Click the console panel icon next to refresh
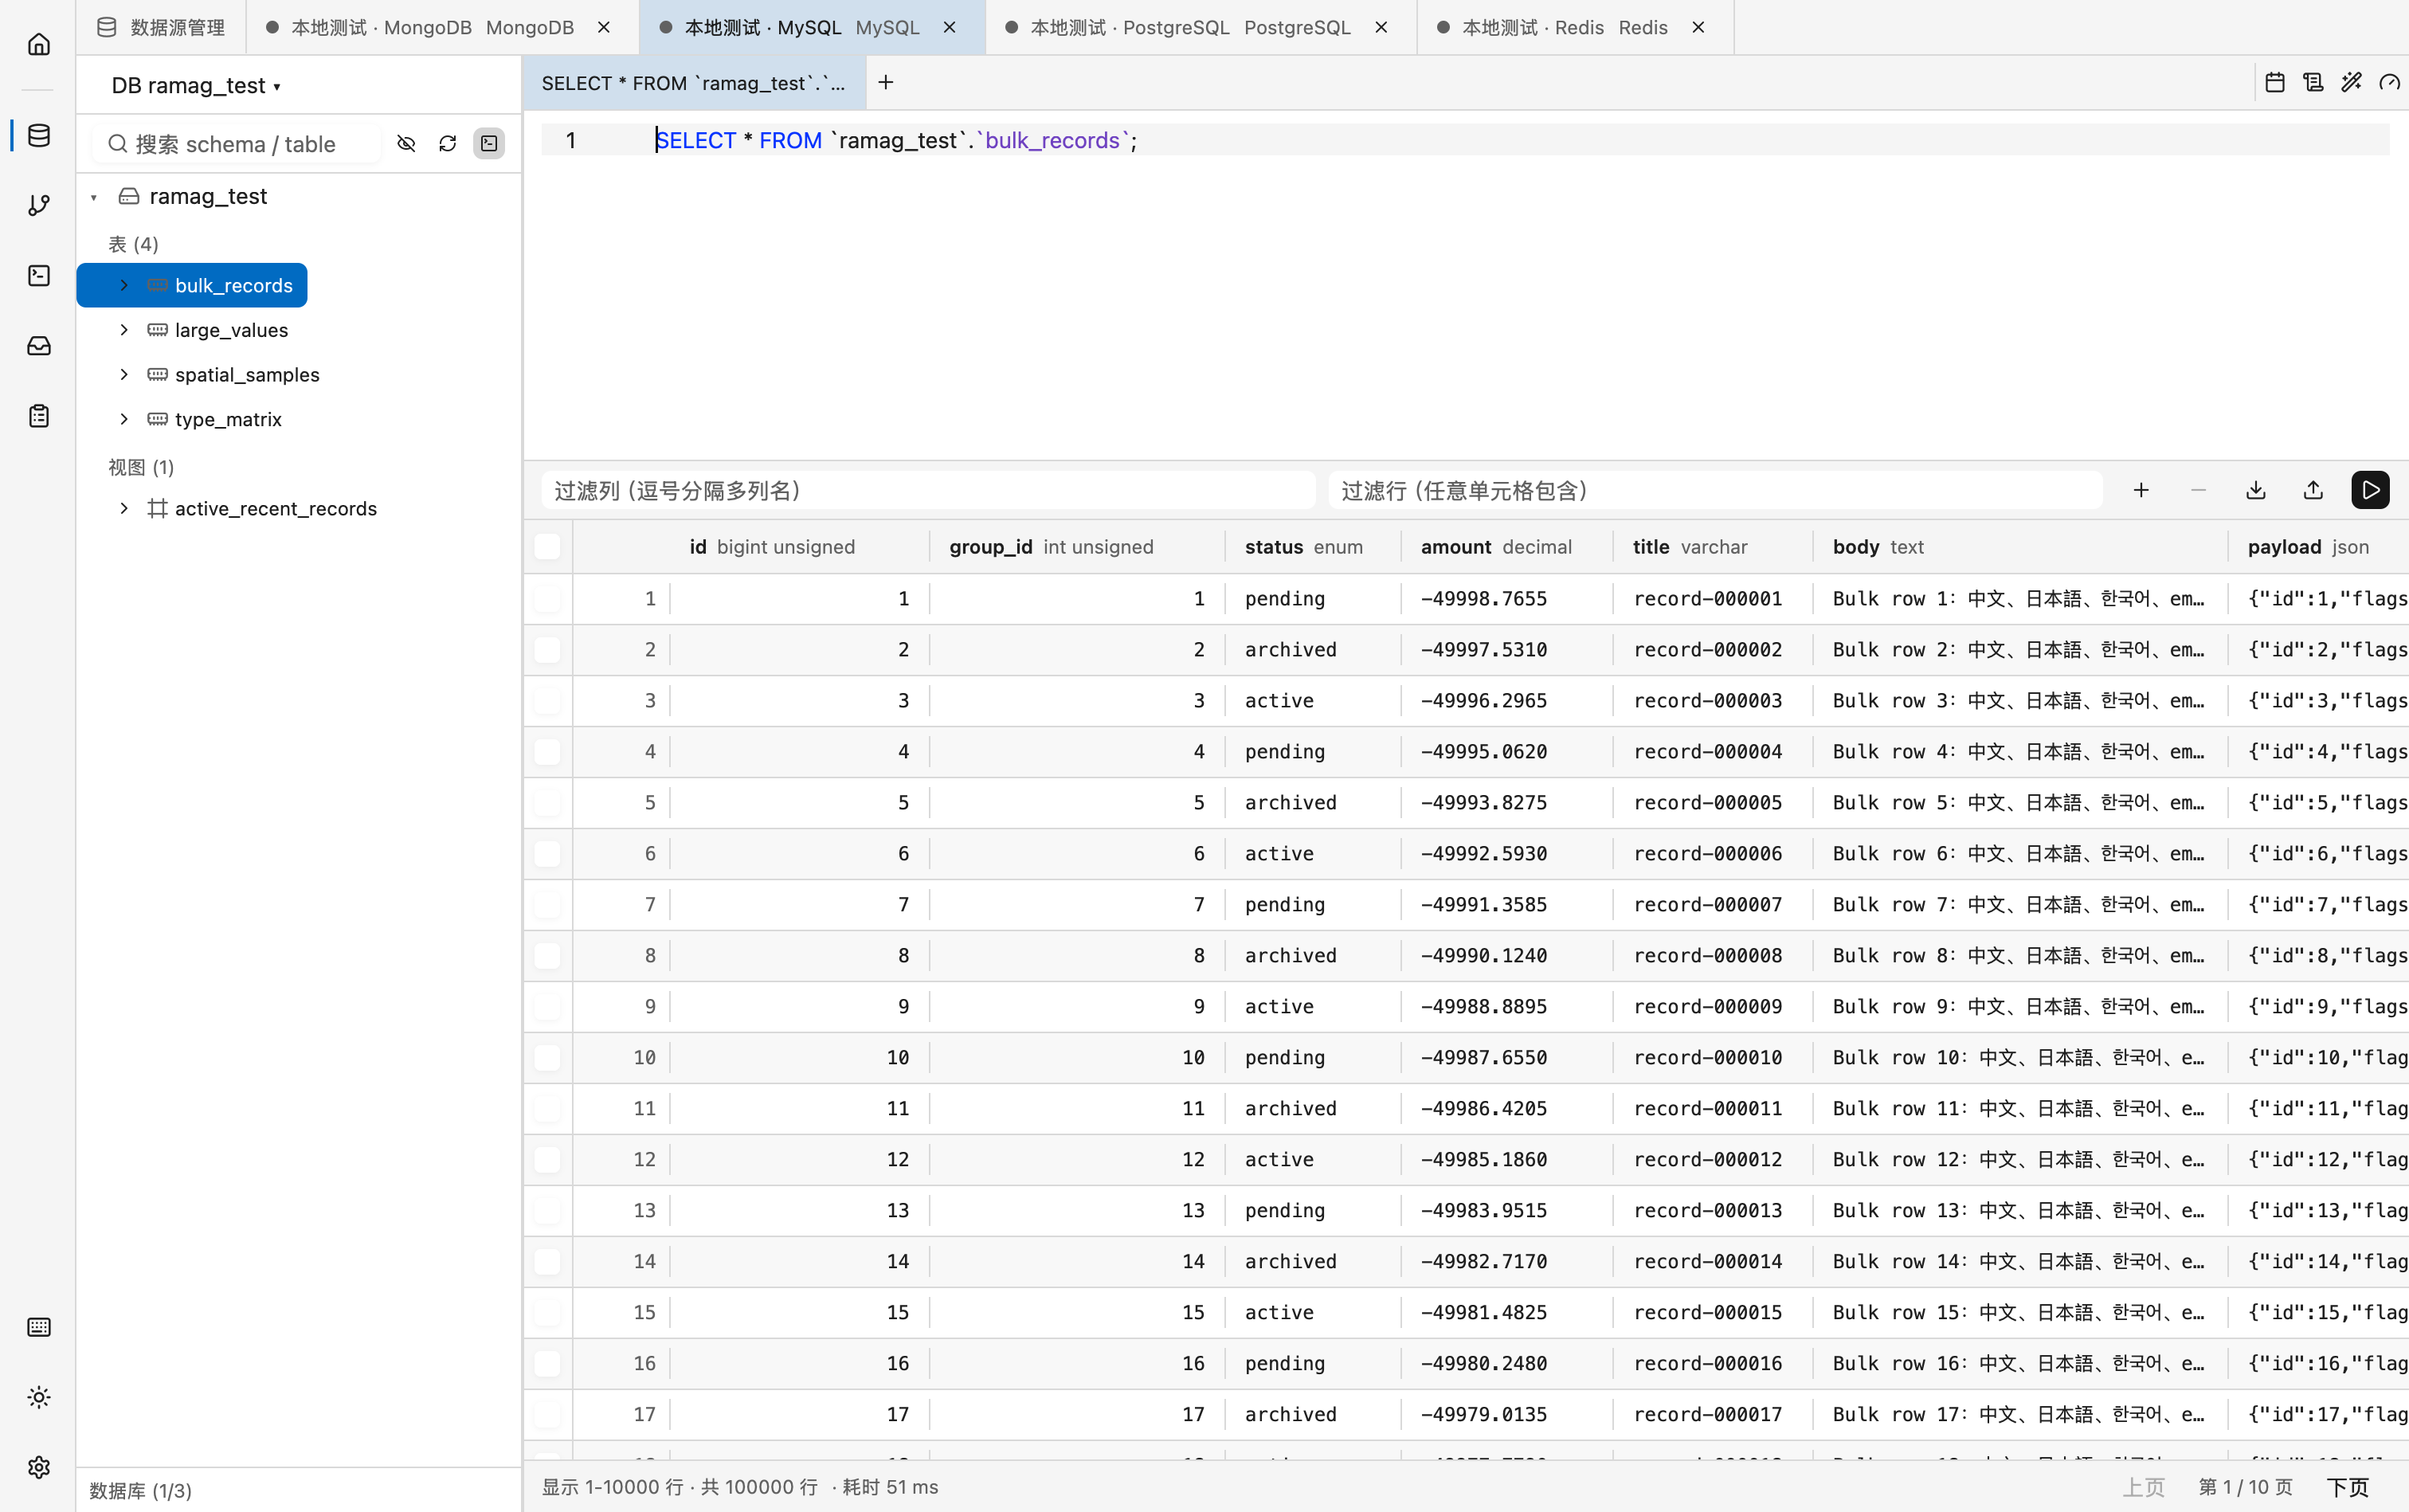2409x1512 pixels. (x=489, y=144)
